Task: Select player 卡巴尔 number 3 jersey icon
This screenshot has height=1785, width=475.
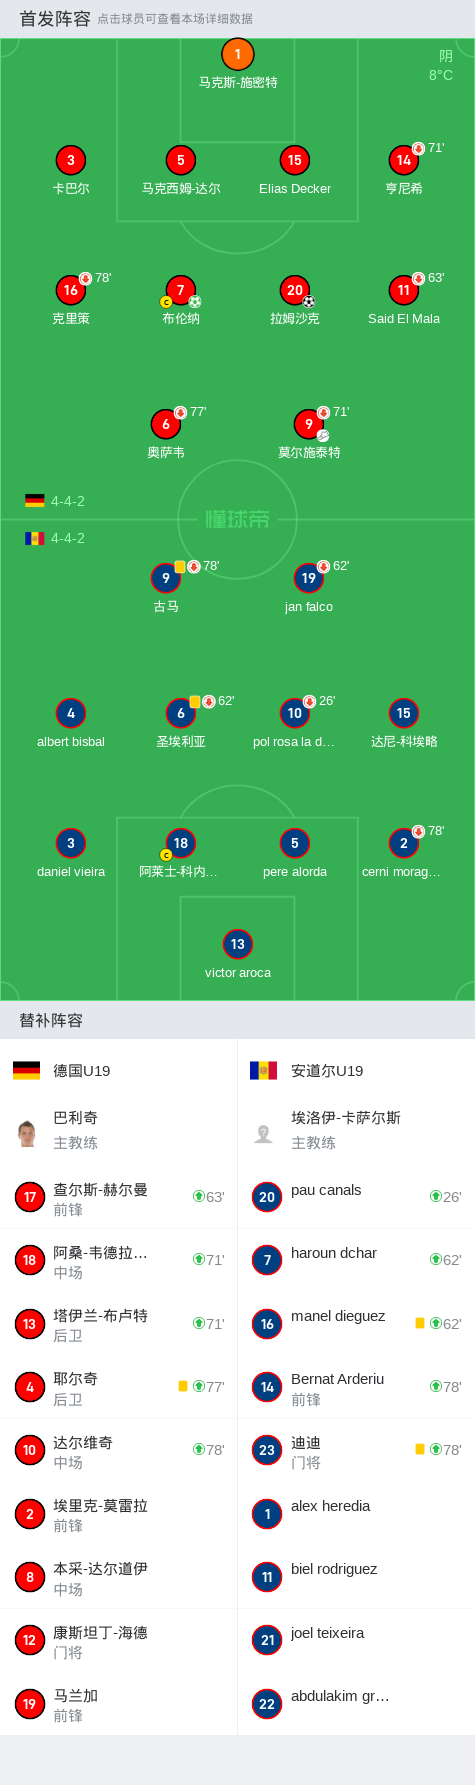Action: click(x=70, y=160)
